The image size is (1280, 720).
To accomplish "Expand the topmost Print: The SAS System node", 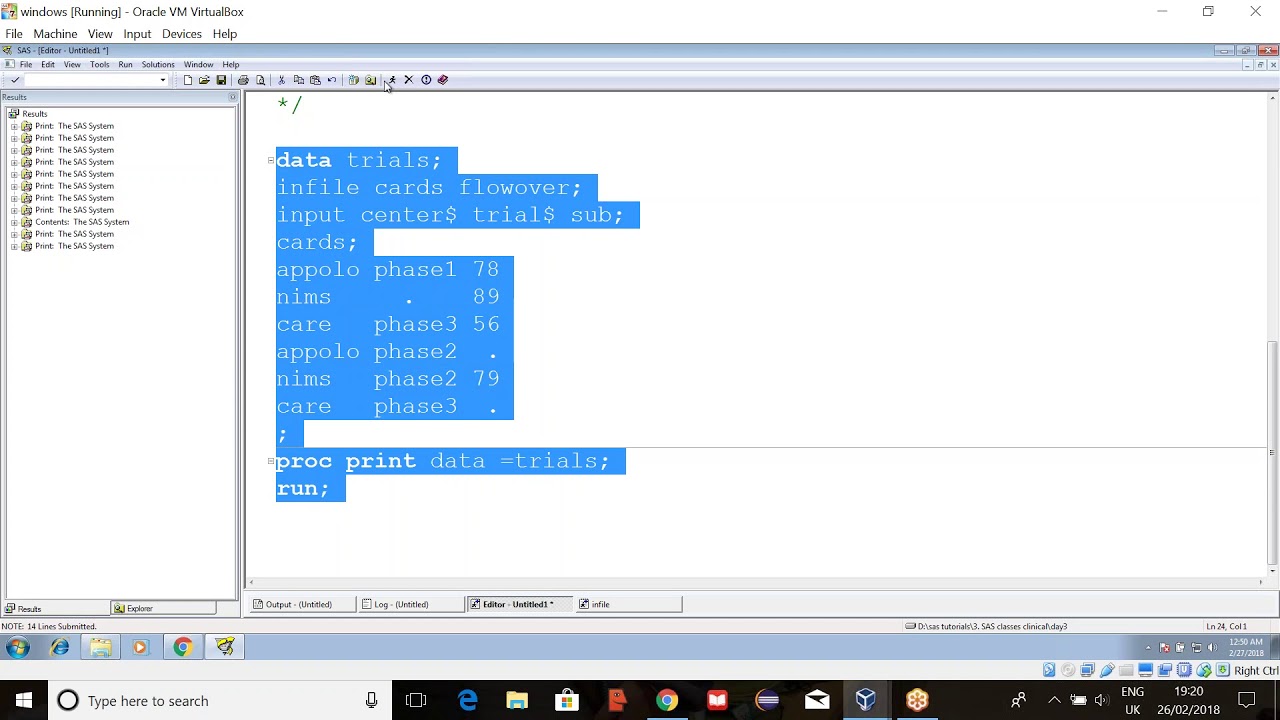I will point(14,126).
